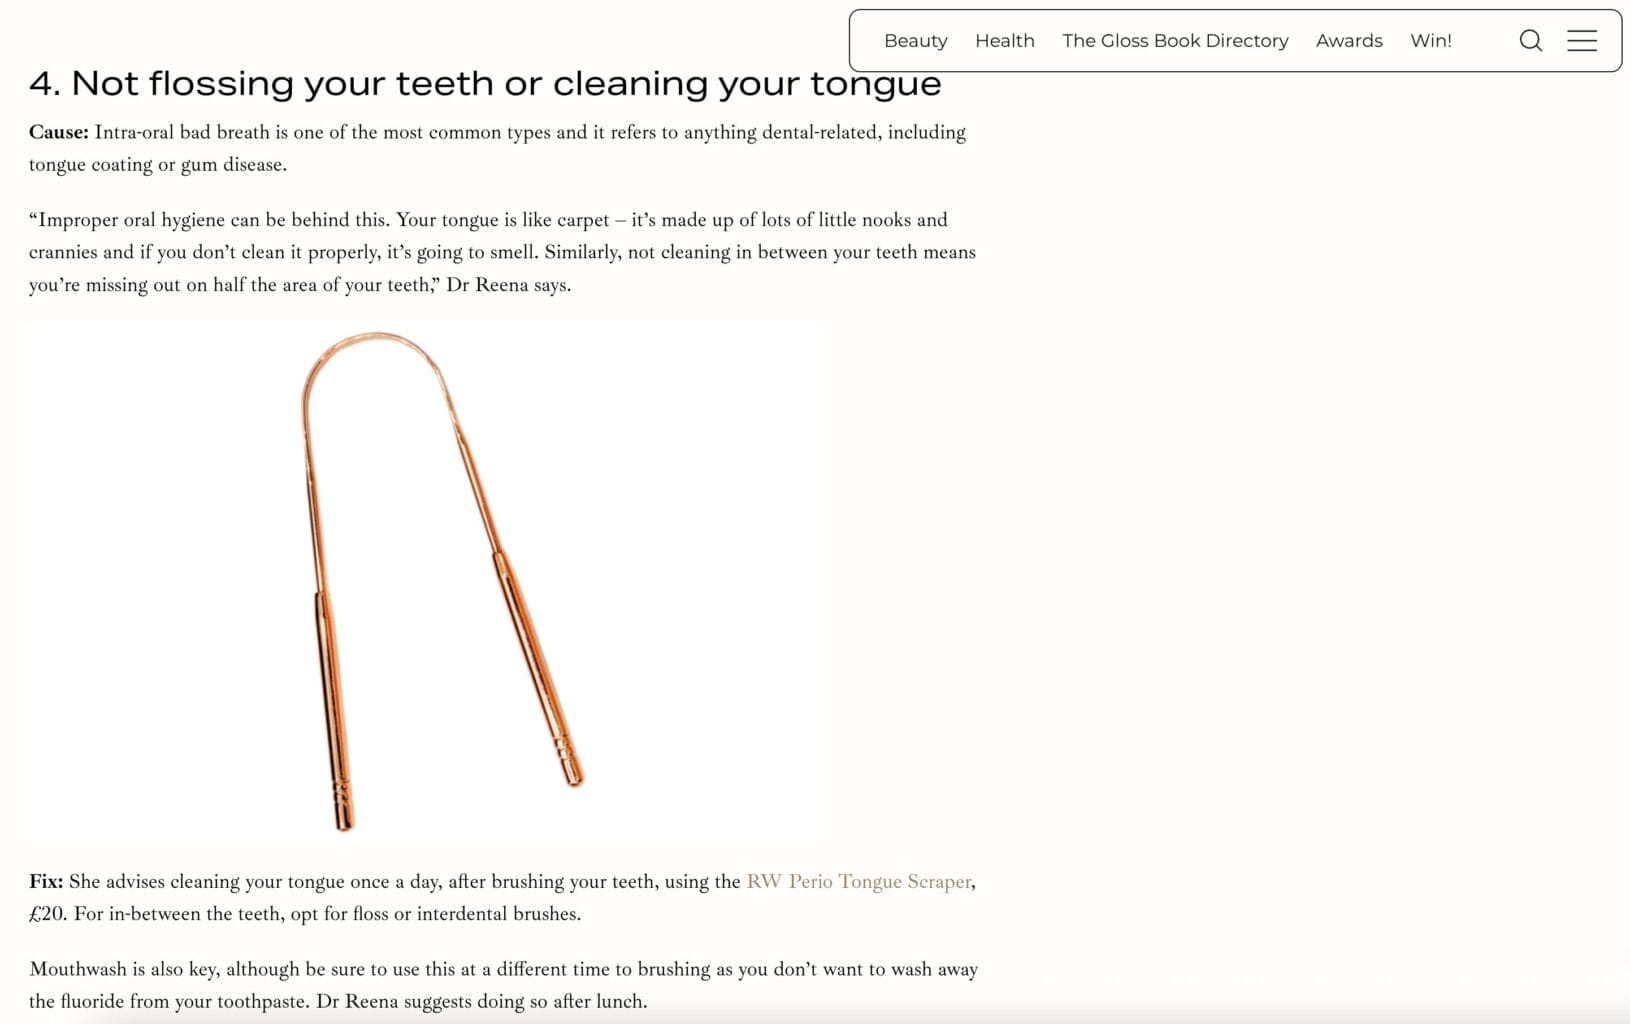The width and height of the screenshot is (1630, 1024).
Task: Go to the Beauty section
Action: point(915,41)
